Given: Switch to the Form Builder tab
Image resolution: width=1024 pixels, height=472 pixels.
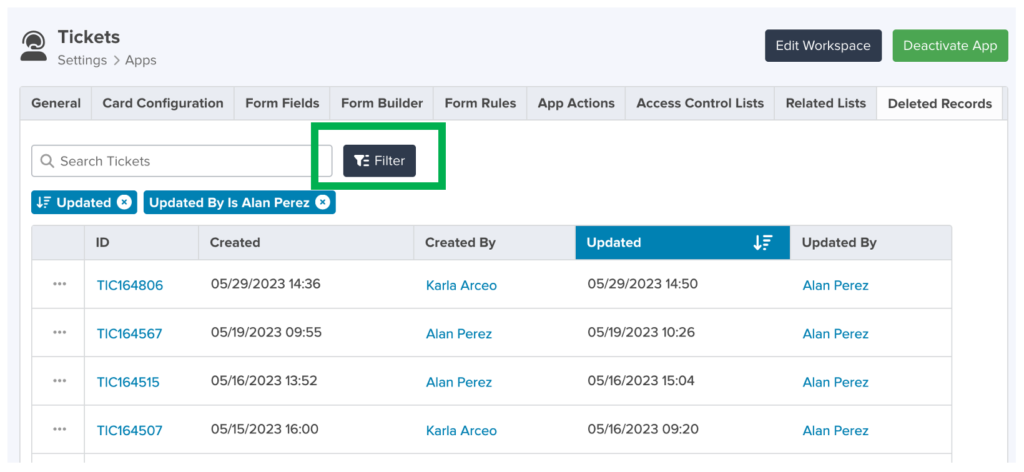Looking at the screenshot, I should 382,103.
